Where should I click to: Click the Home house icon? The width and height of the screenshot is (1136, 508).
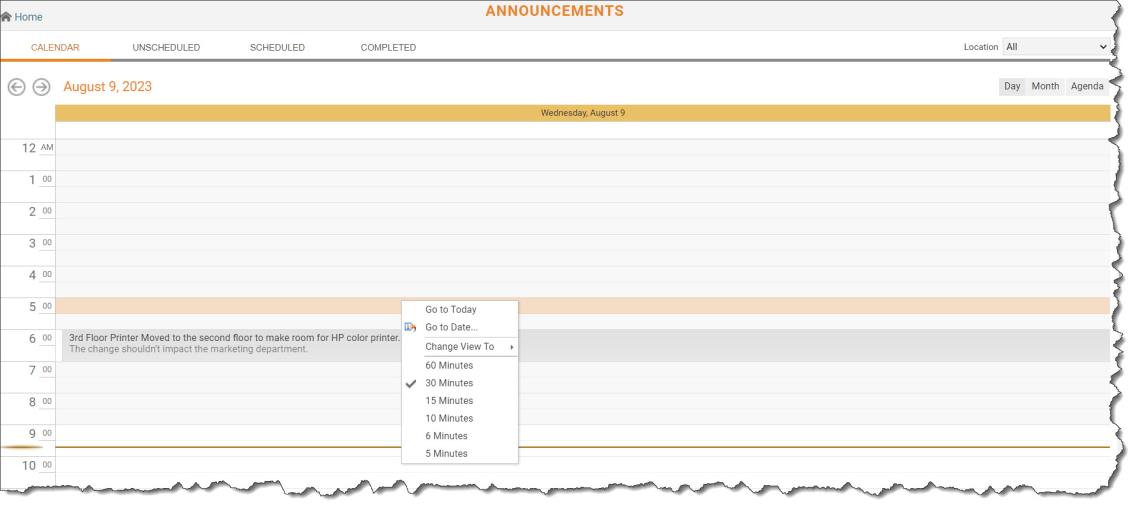click(7, 17)
